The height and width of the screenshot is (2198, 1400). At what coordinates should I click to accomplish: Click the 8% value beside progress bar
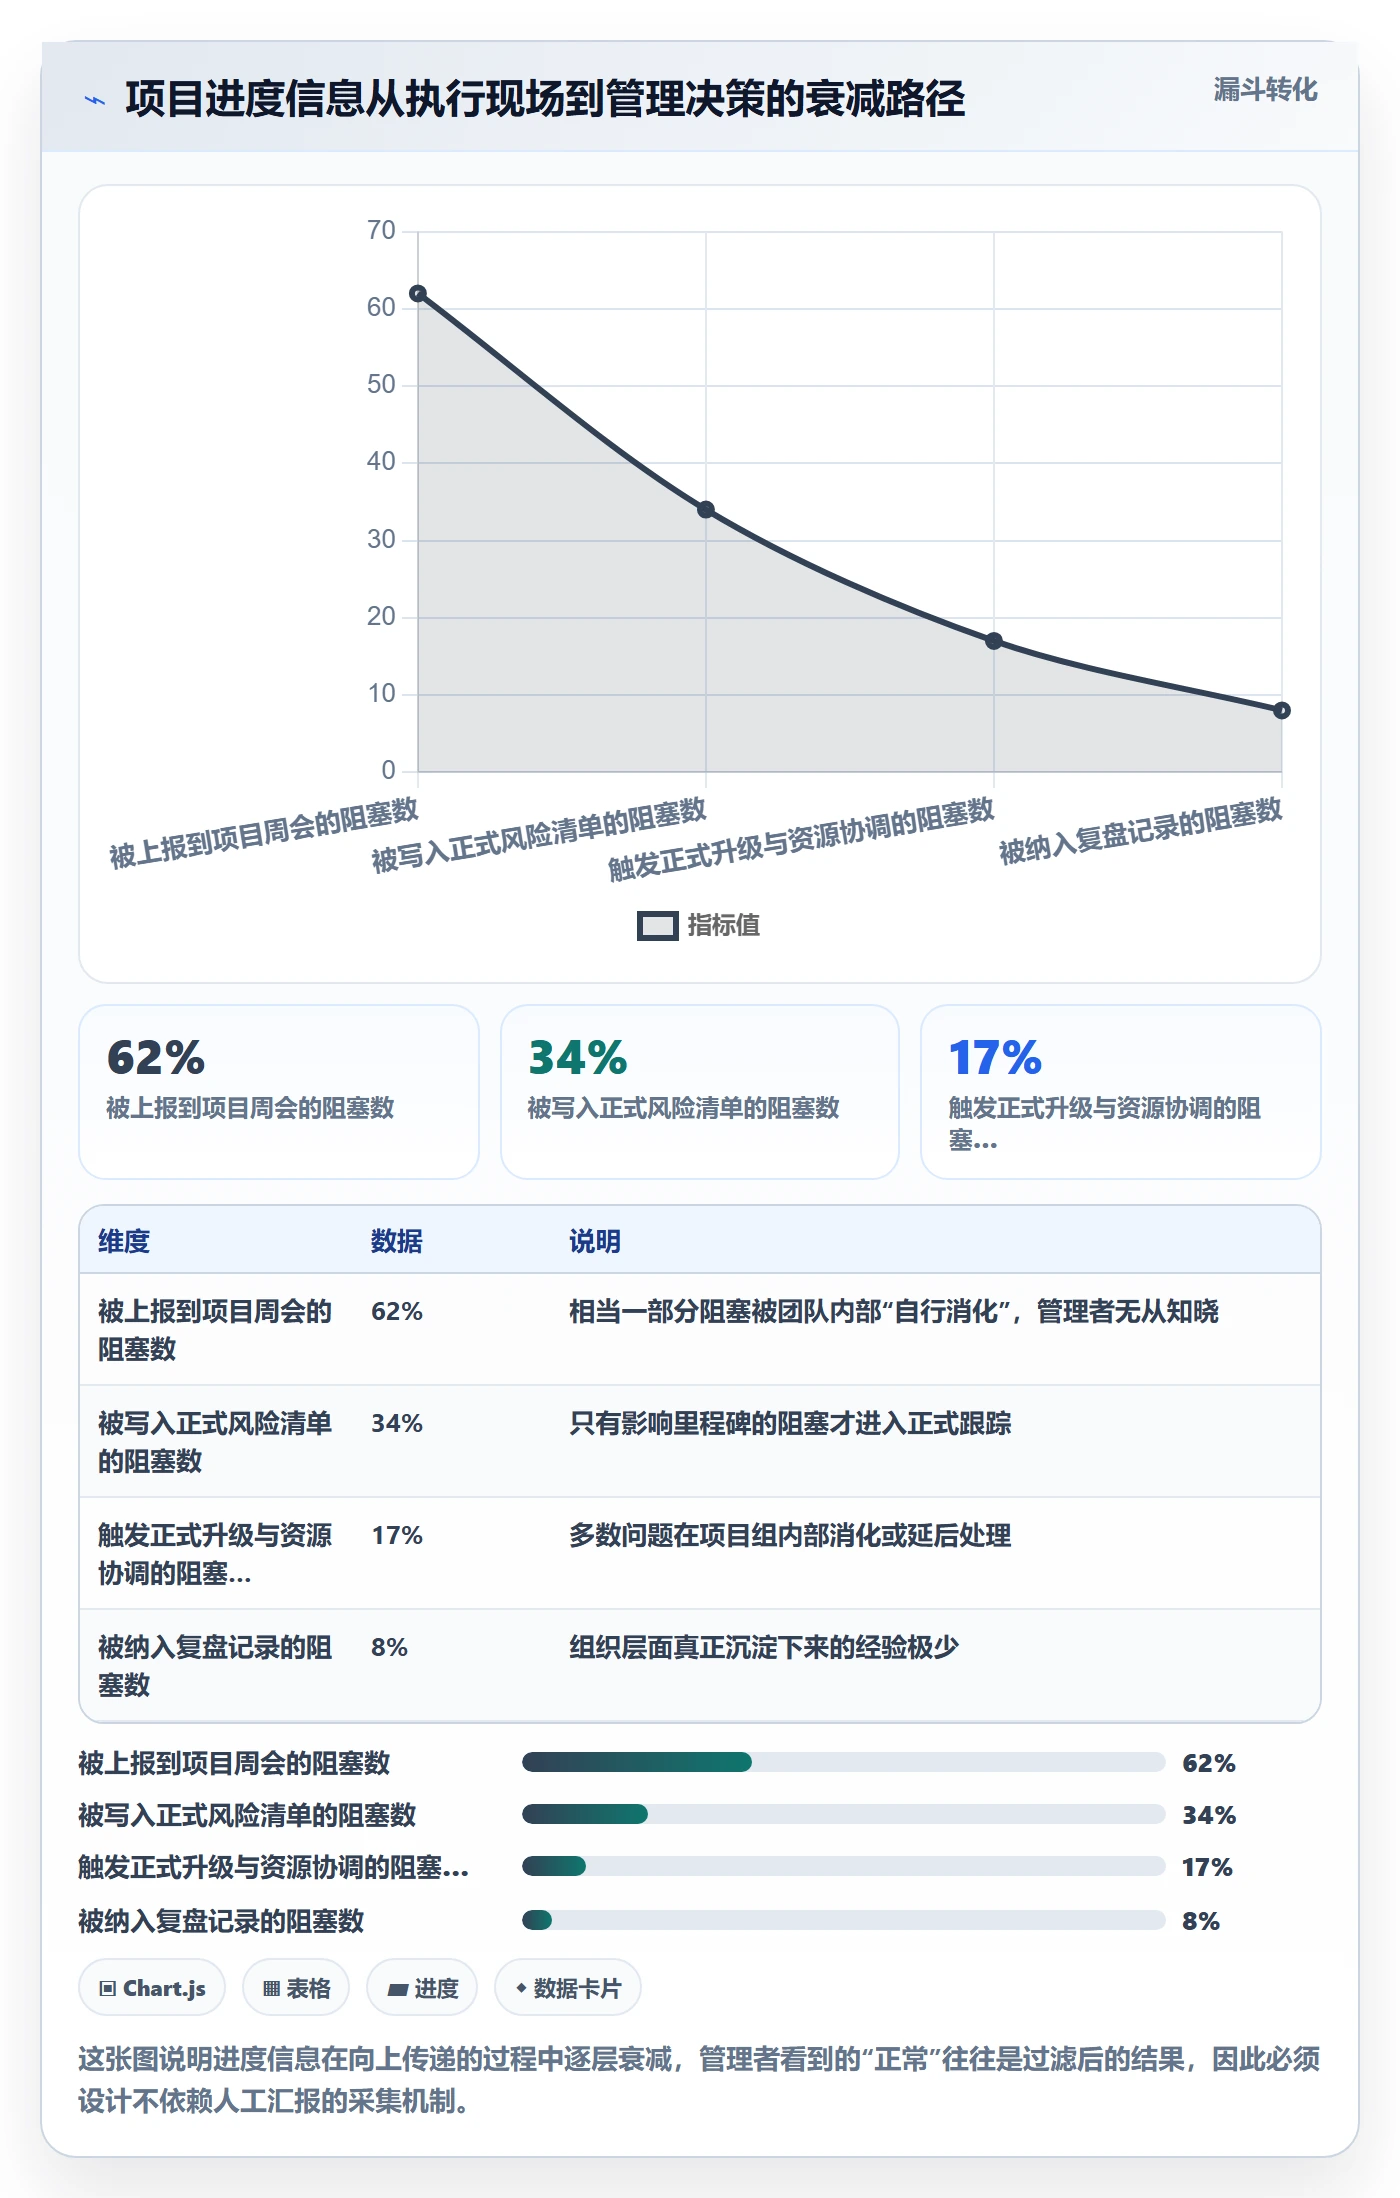coord(1201,1921)
